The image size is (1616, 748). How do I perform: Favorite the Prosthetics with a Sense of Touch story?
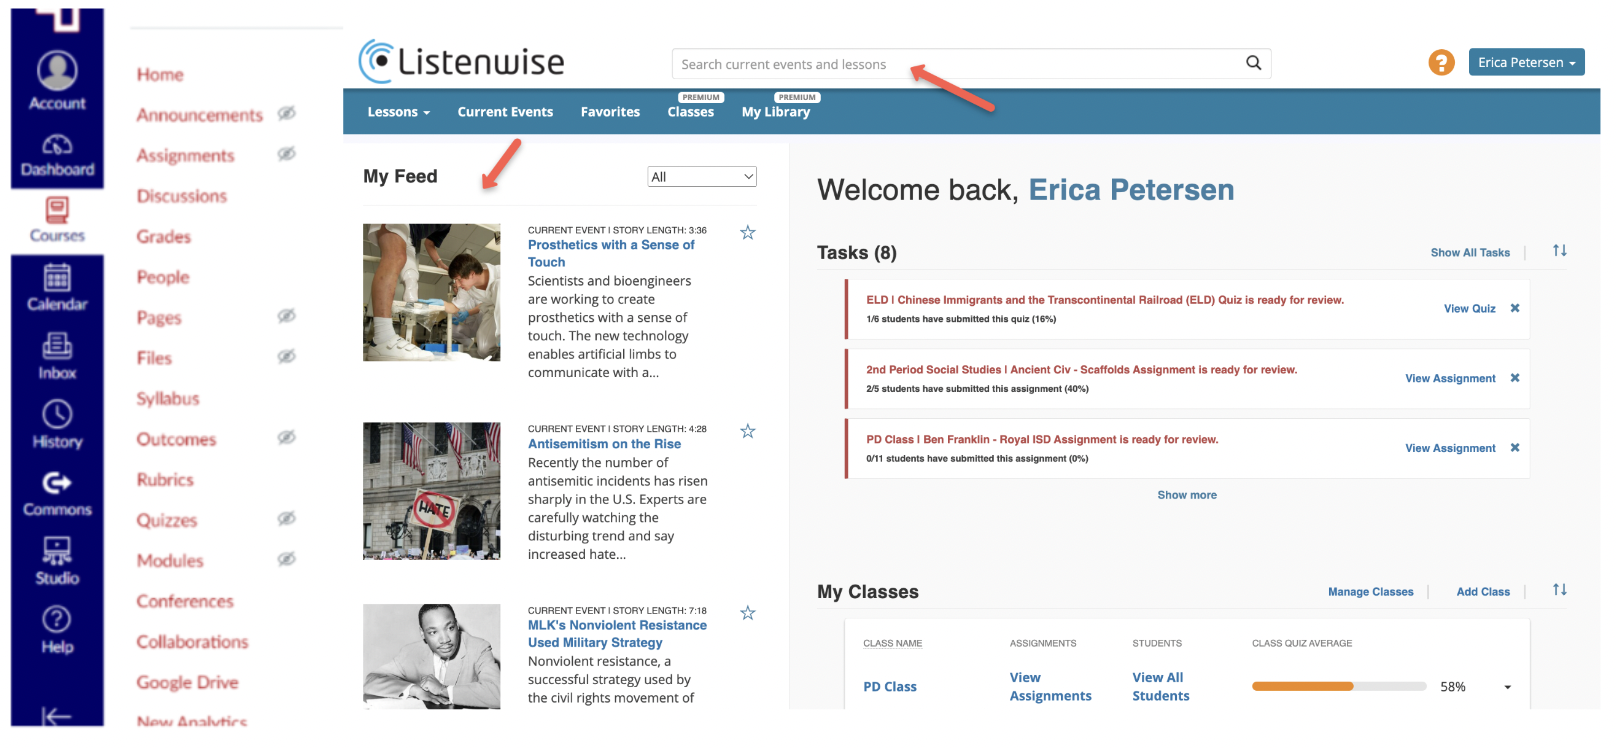pyautogui.click(x=747, y=233)
